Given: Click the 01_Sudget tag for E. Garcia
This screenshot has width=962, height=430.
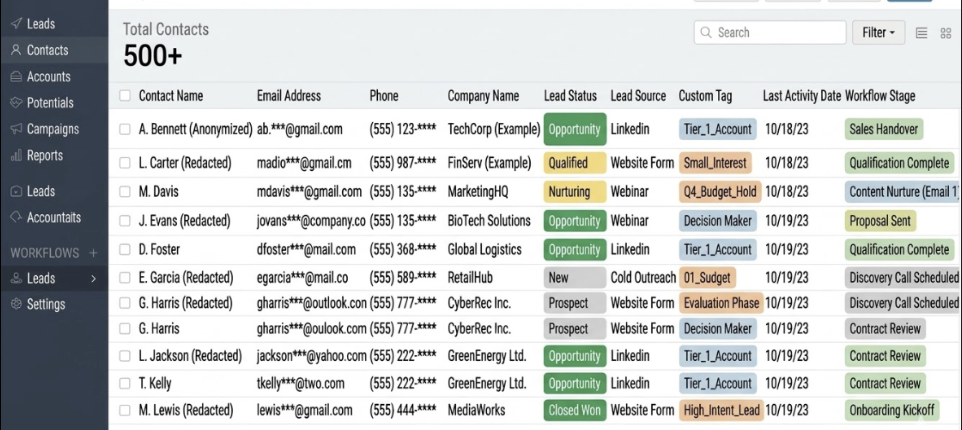Looking at the screenshot, I should 707,278.
